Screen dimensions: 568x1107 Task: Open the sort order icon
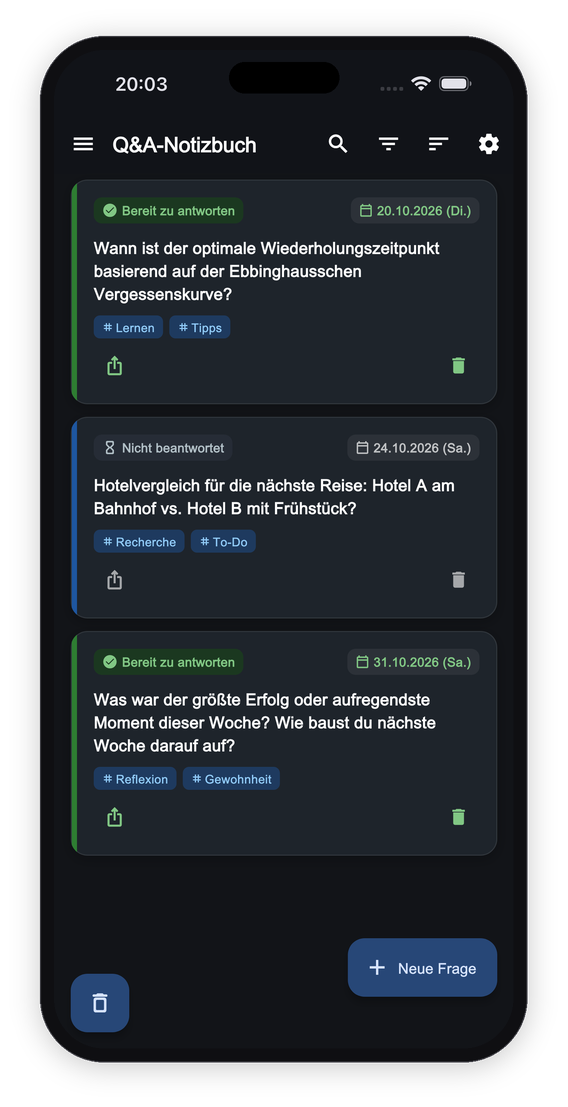coord(438,145)
